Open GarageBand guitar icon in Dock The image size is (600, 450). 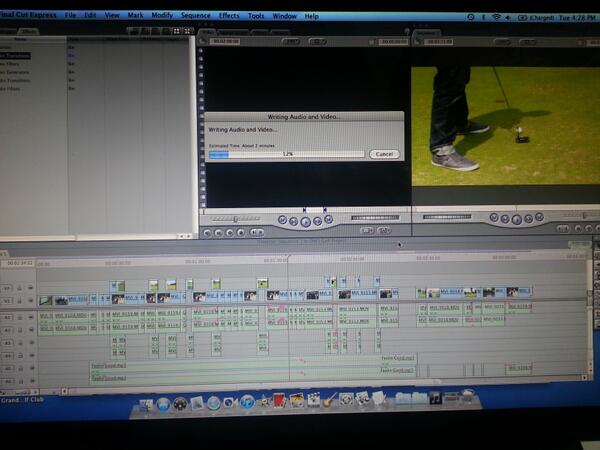tap(329, 399)
